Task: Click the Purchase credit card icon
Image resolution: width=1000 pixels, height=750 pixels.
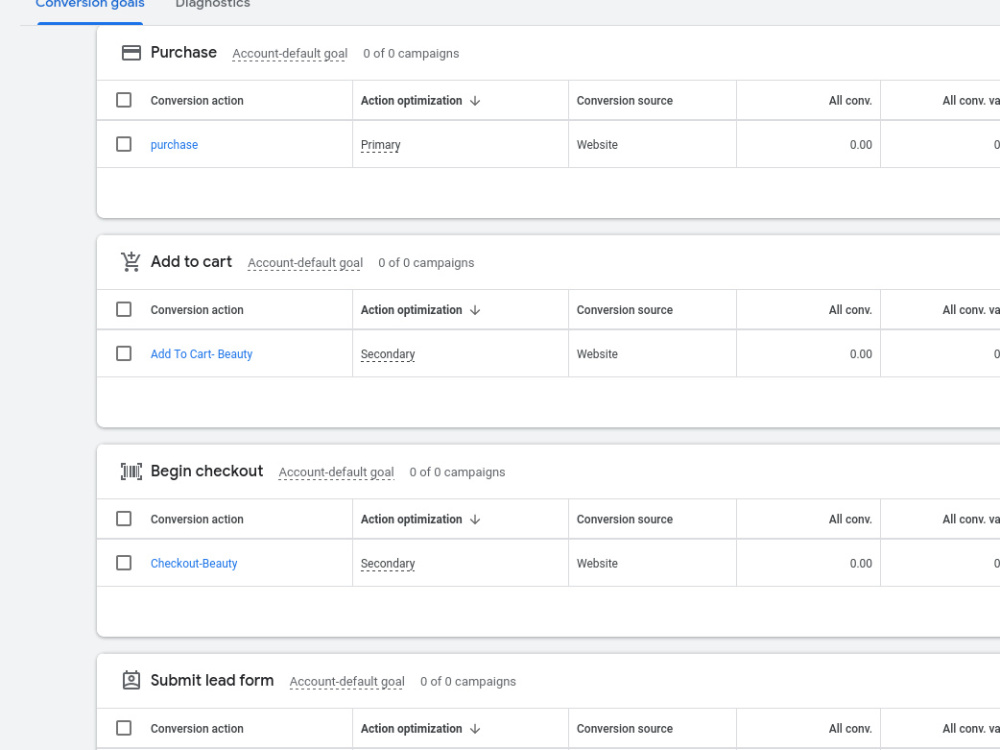Action: tap(131, 53)
